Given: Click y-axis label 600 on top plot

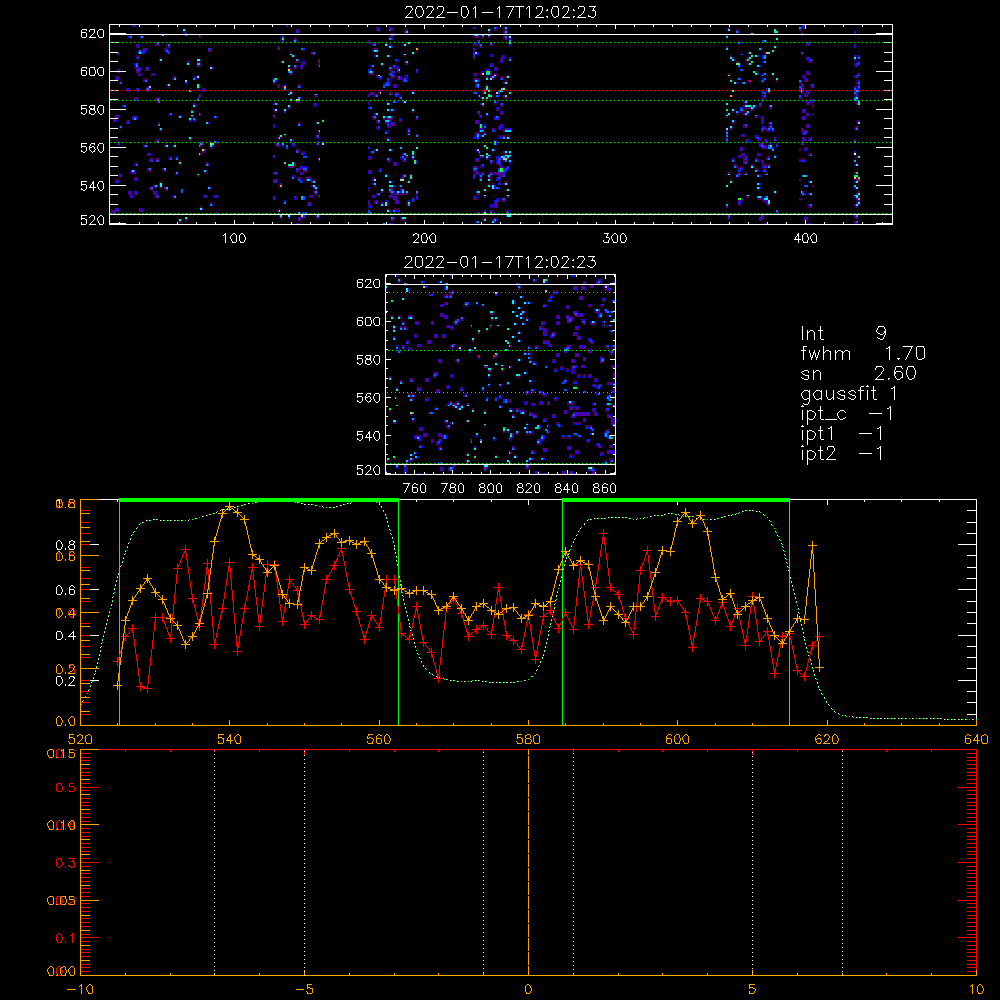Looking at the screenshot, I should click(x=92, y=71).
